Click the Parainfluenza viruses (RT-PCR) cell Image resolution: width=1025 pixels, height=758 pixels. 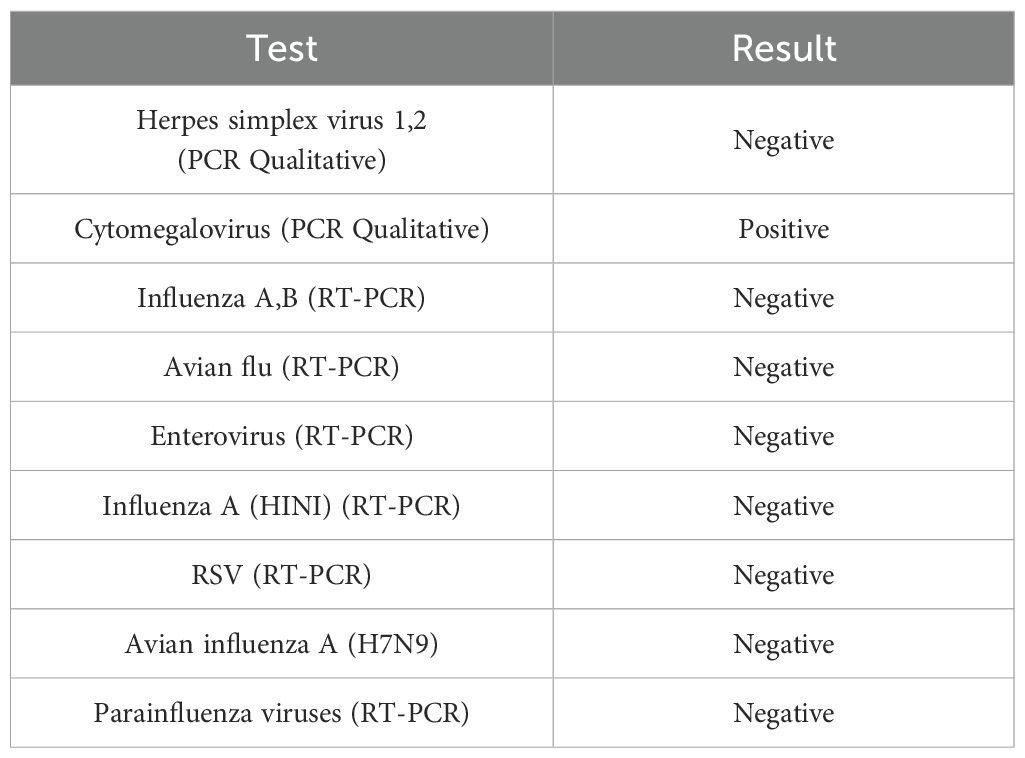[282, 713]
